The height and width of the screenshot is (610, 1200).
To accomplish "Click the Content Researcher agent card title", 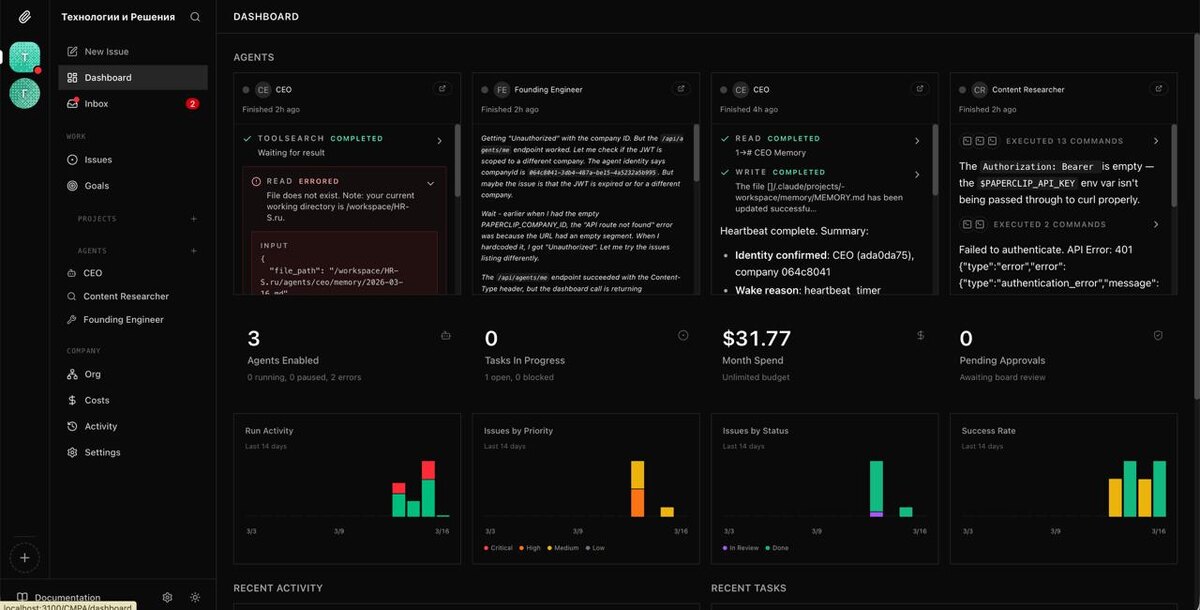I will pos(1028,89).
